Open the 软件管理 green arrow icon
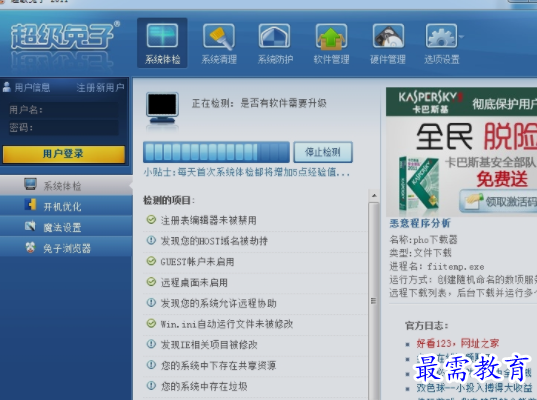537x400 pixels. pos(331,36)
